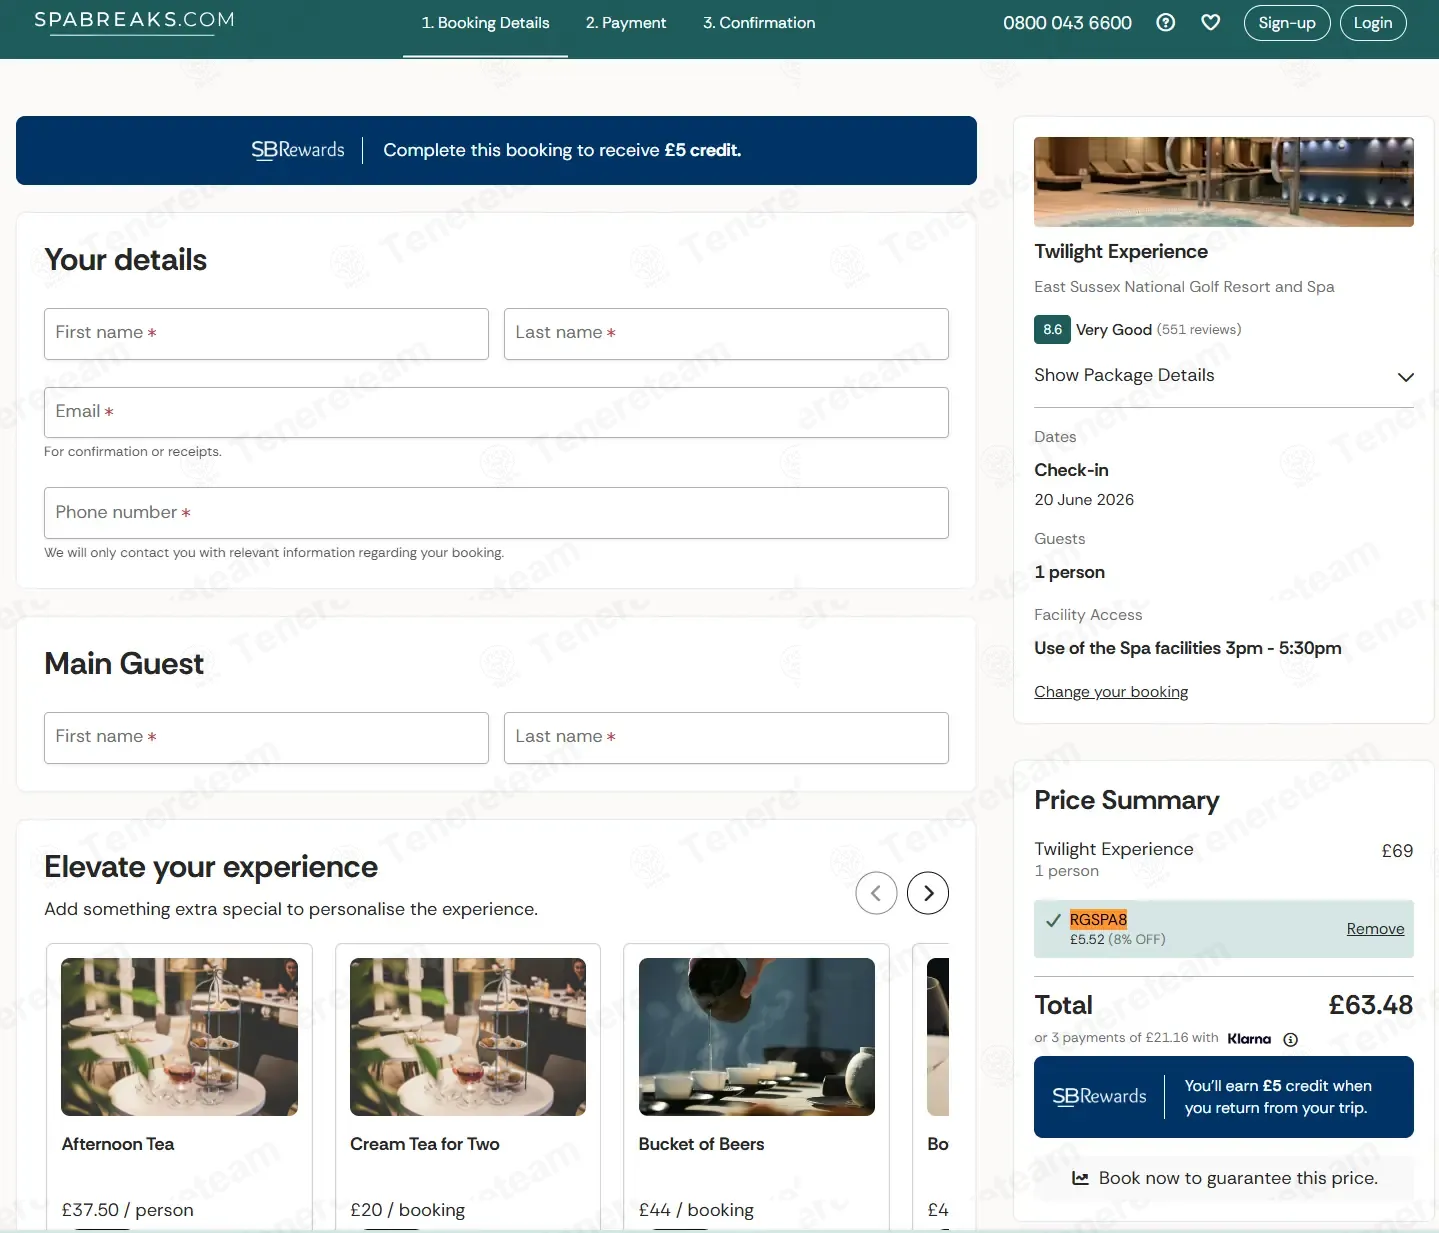Click the Twilight Experience package title
This screenshot has height=1233, width=1439.
1121,252
